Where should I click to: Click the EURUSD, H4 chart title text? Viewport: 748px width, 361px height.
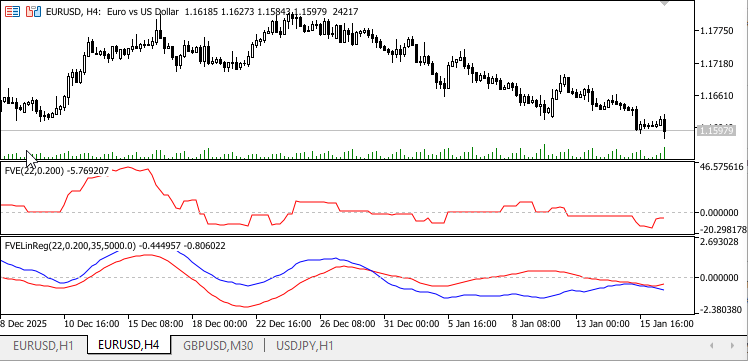click(73, 11)
